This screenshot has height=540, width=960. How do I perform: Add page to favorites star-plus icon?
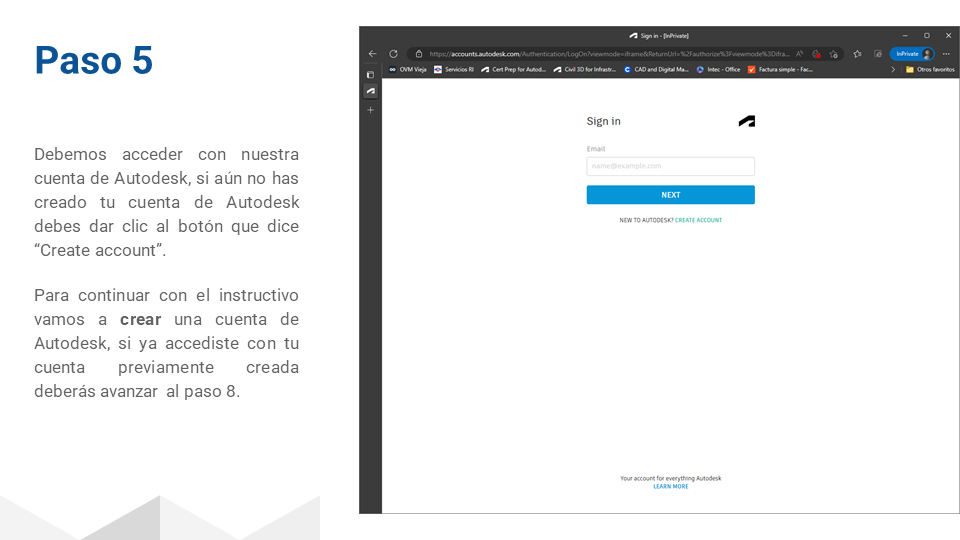tap(833, 54)
